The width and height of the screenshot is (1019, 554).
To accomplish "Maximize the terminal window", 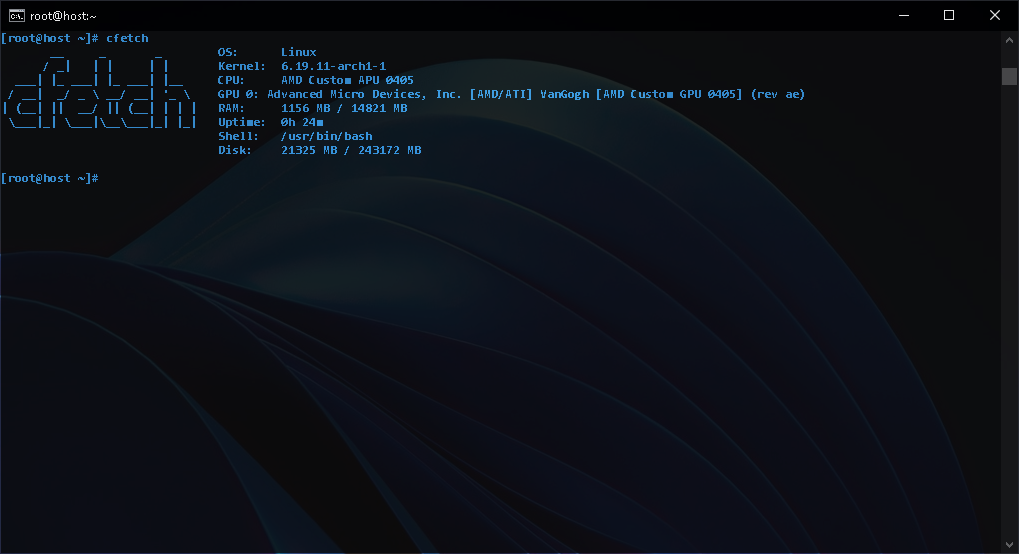I will (949, 15).
